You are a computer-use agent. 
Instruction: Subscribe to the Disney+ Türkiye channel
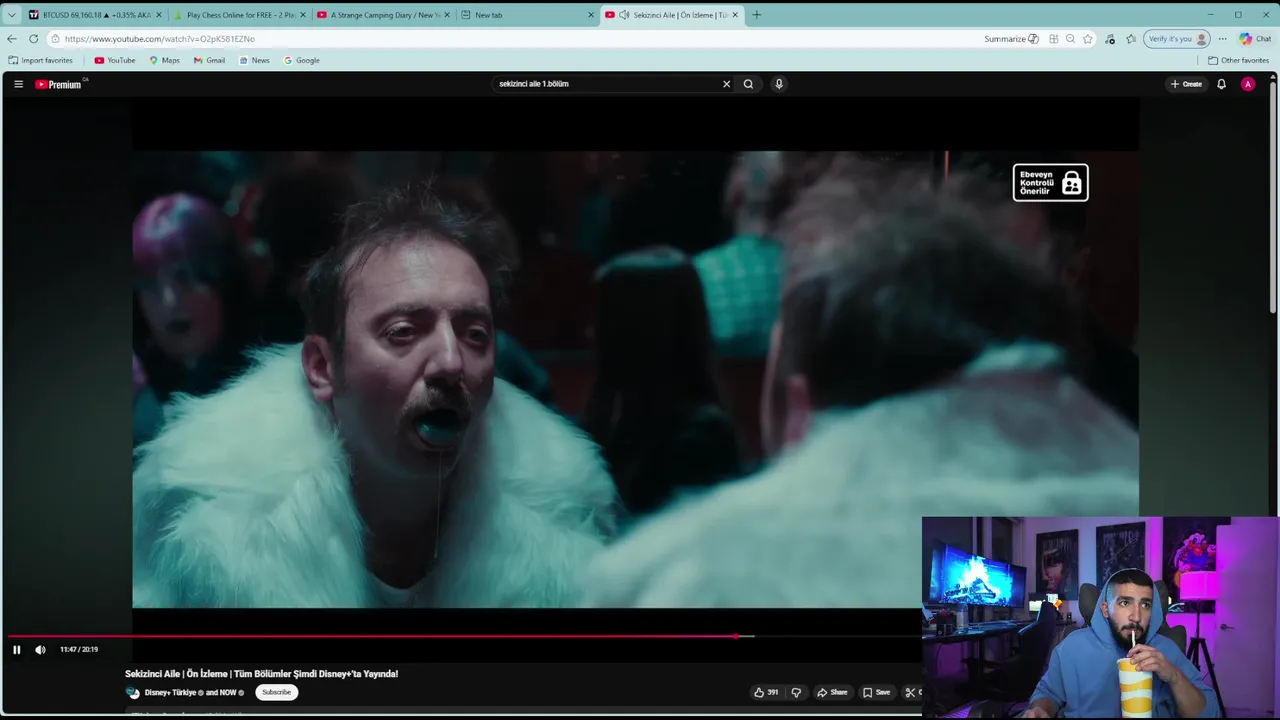[276, 692]
